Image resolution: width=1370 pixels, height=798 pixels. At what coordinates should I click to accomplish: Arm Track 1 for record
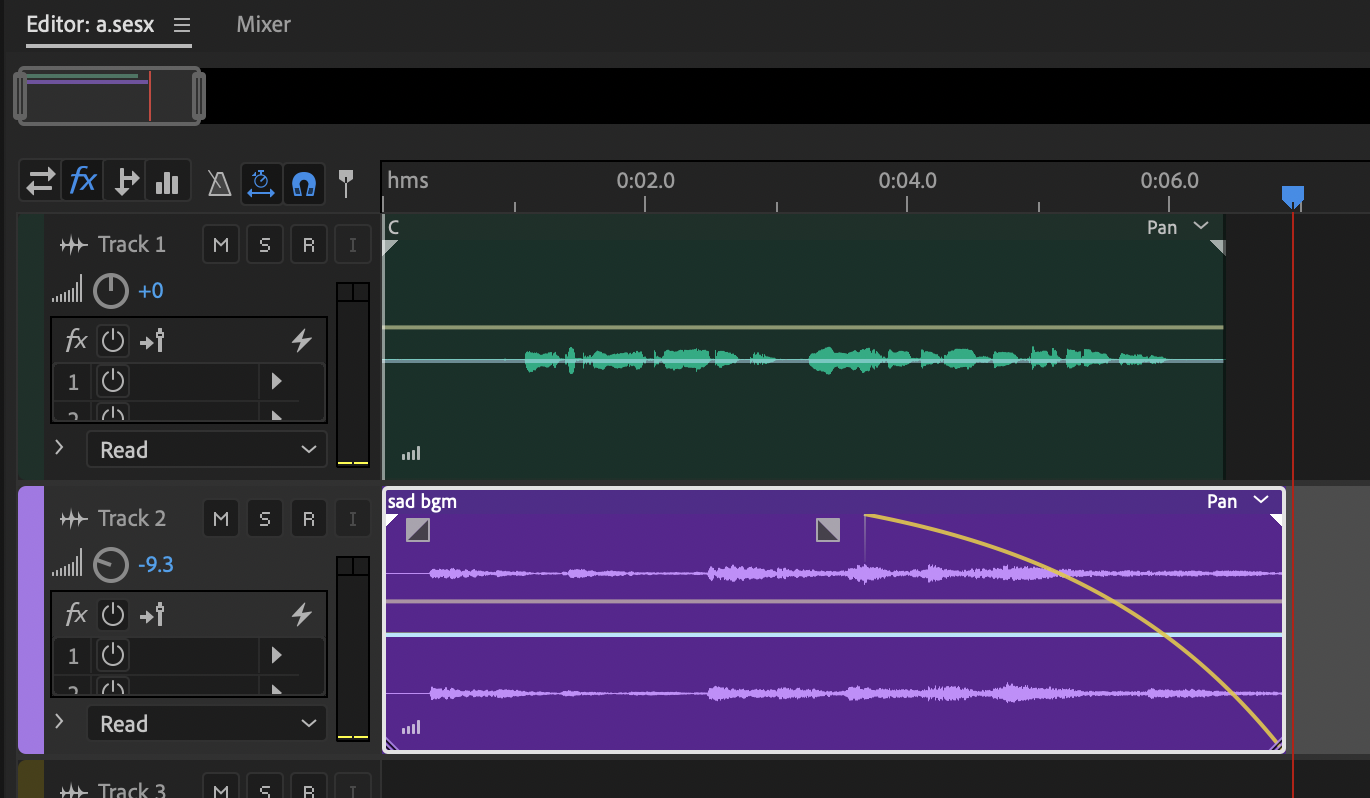309,245
